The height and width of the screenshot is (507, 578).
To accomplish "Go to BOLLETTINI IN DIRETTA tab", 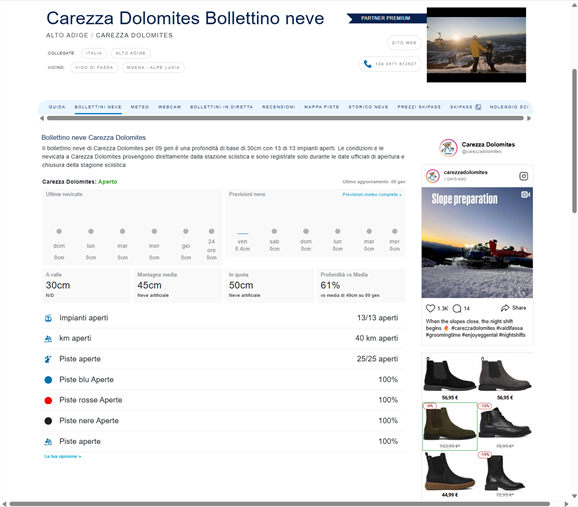I will pyautogui.click(x=222, y=107).
